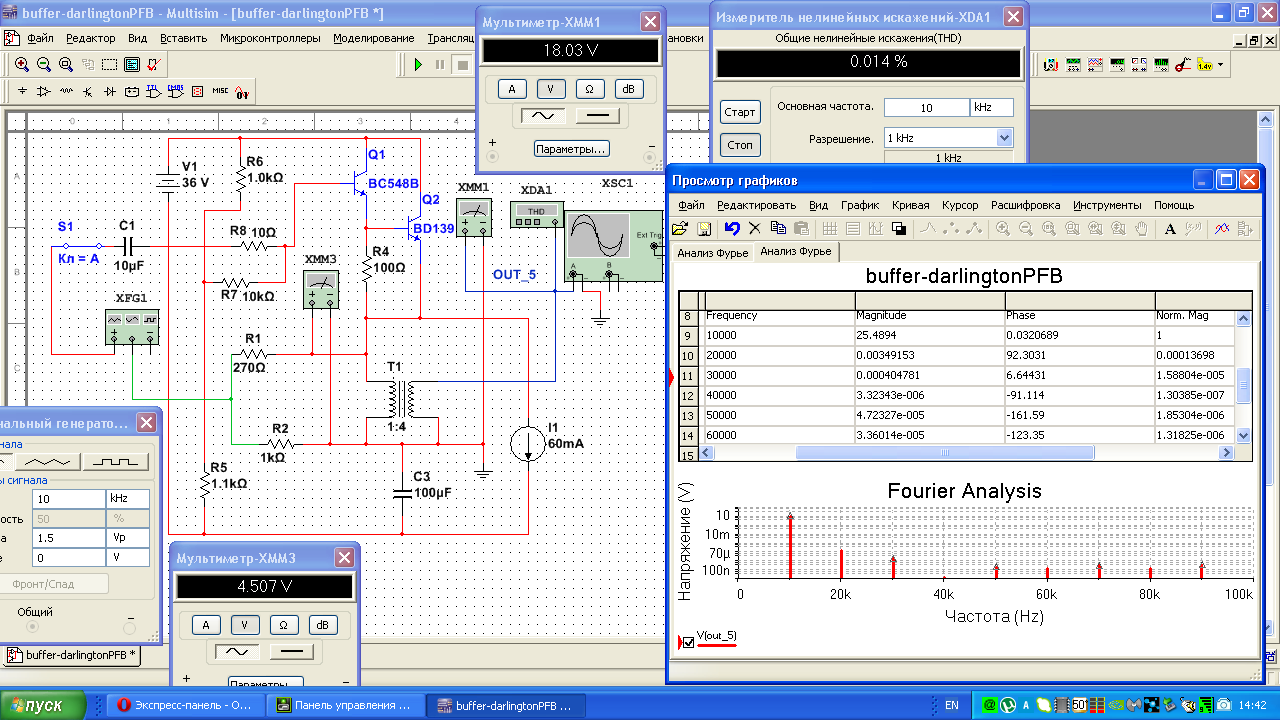1280x720 pixels.
Task: Start simulation with the green Run button
Action: 418,65
